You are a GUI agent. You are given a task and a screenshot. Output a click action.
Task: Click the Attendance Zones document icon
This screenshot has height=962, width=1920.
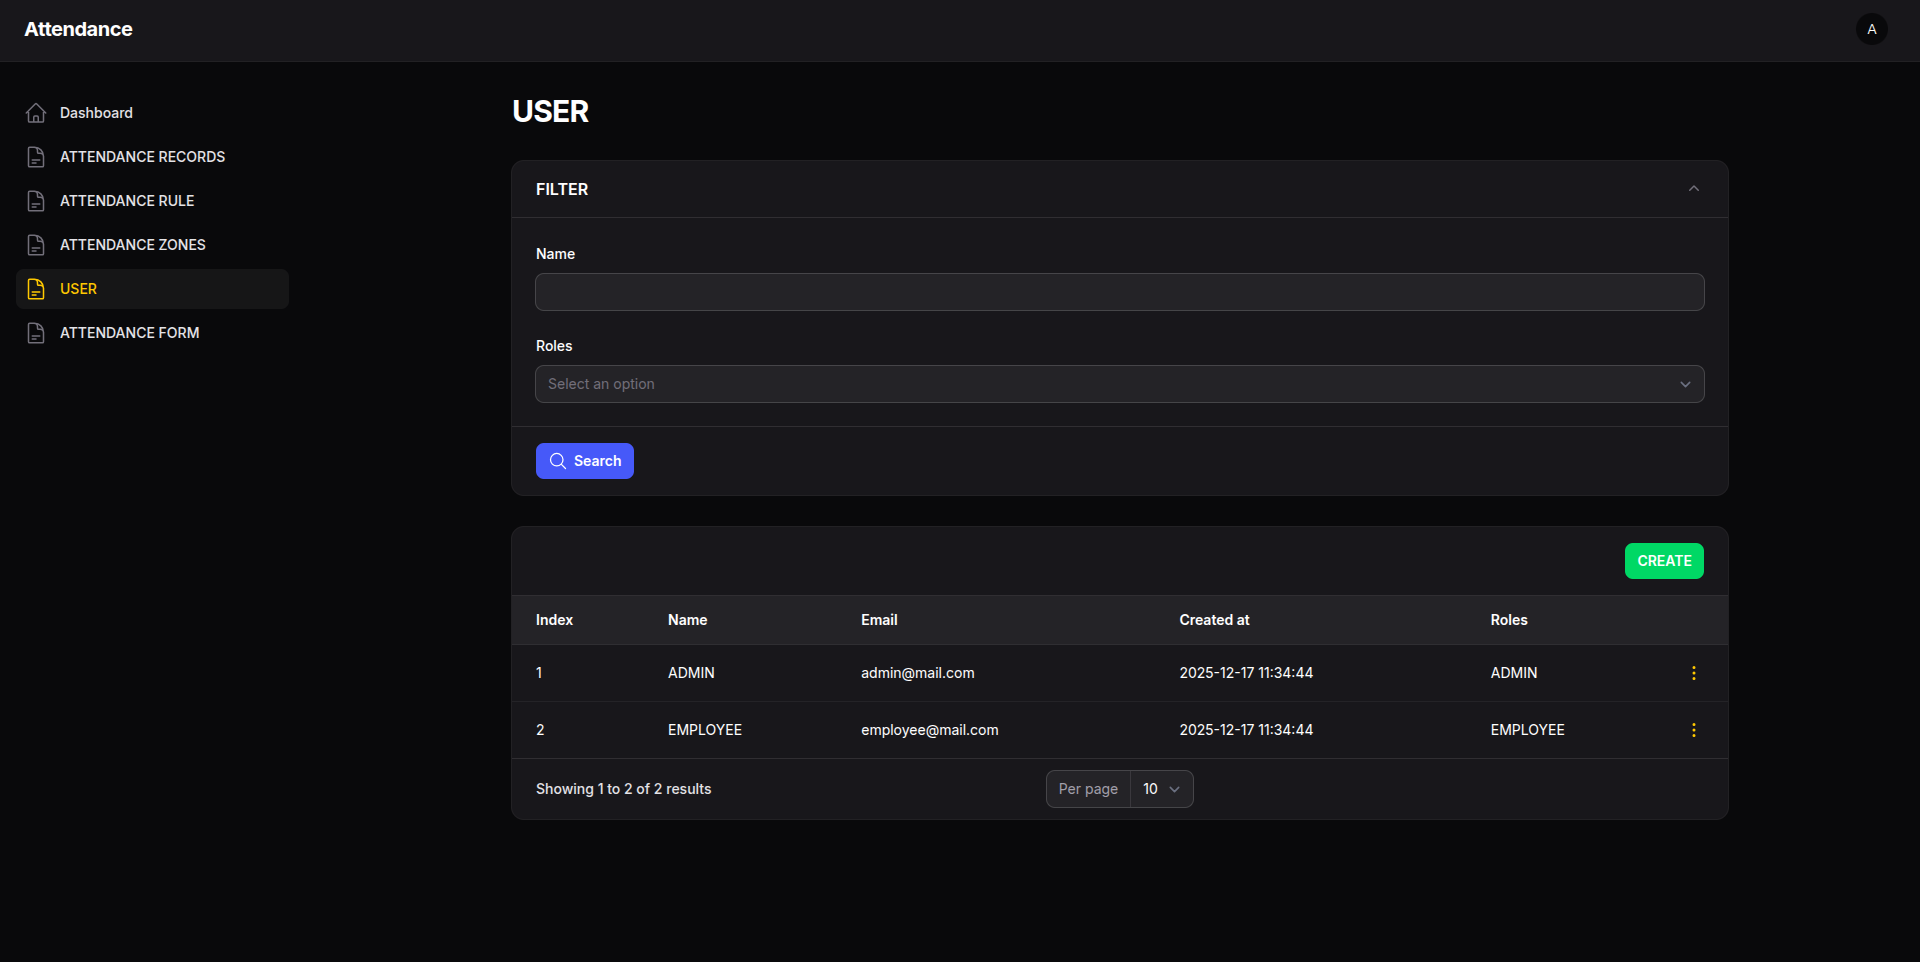(36, 245)
